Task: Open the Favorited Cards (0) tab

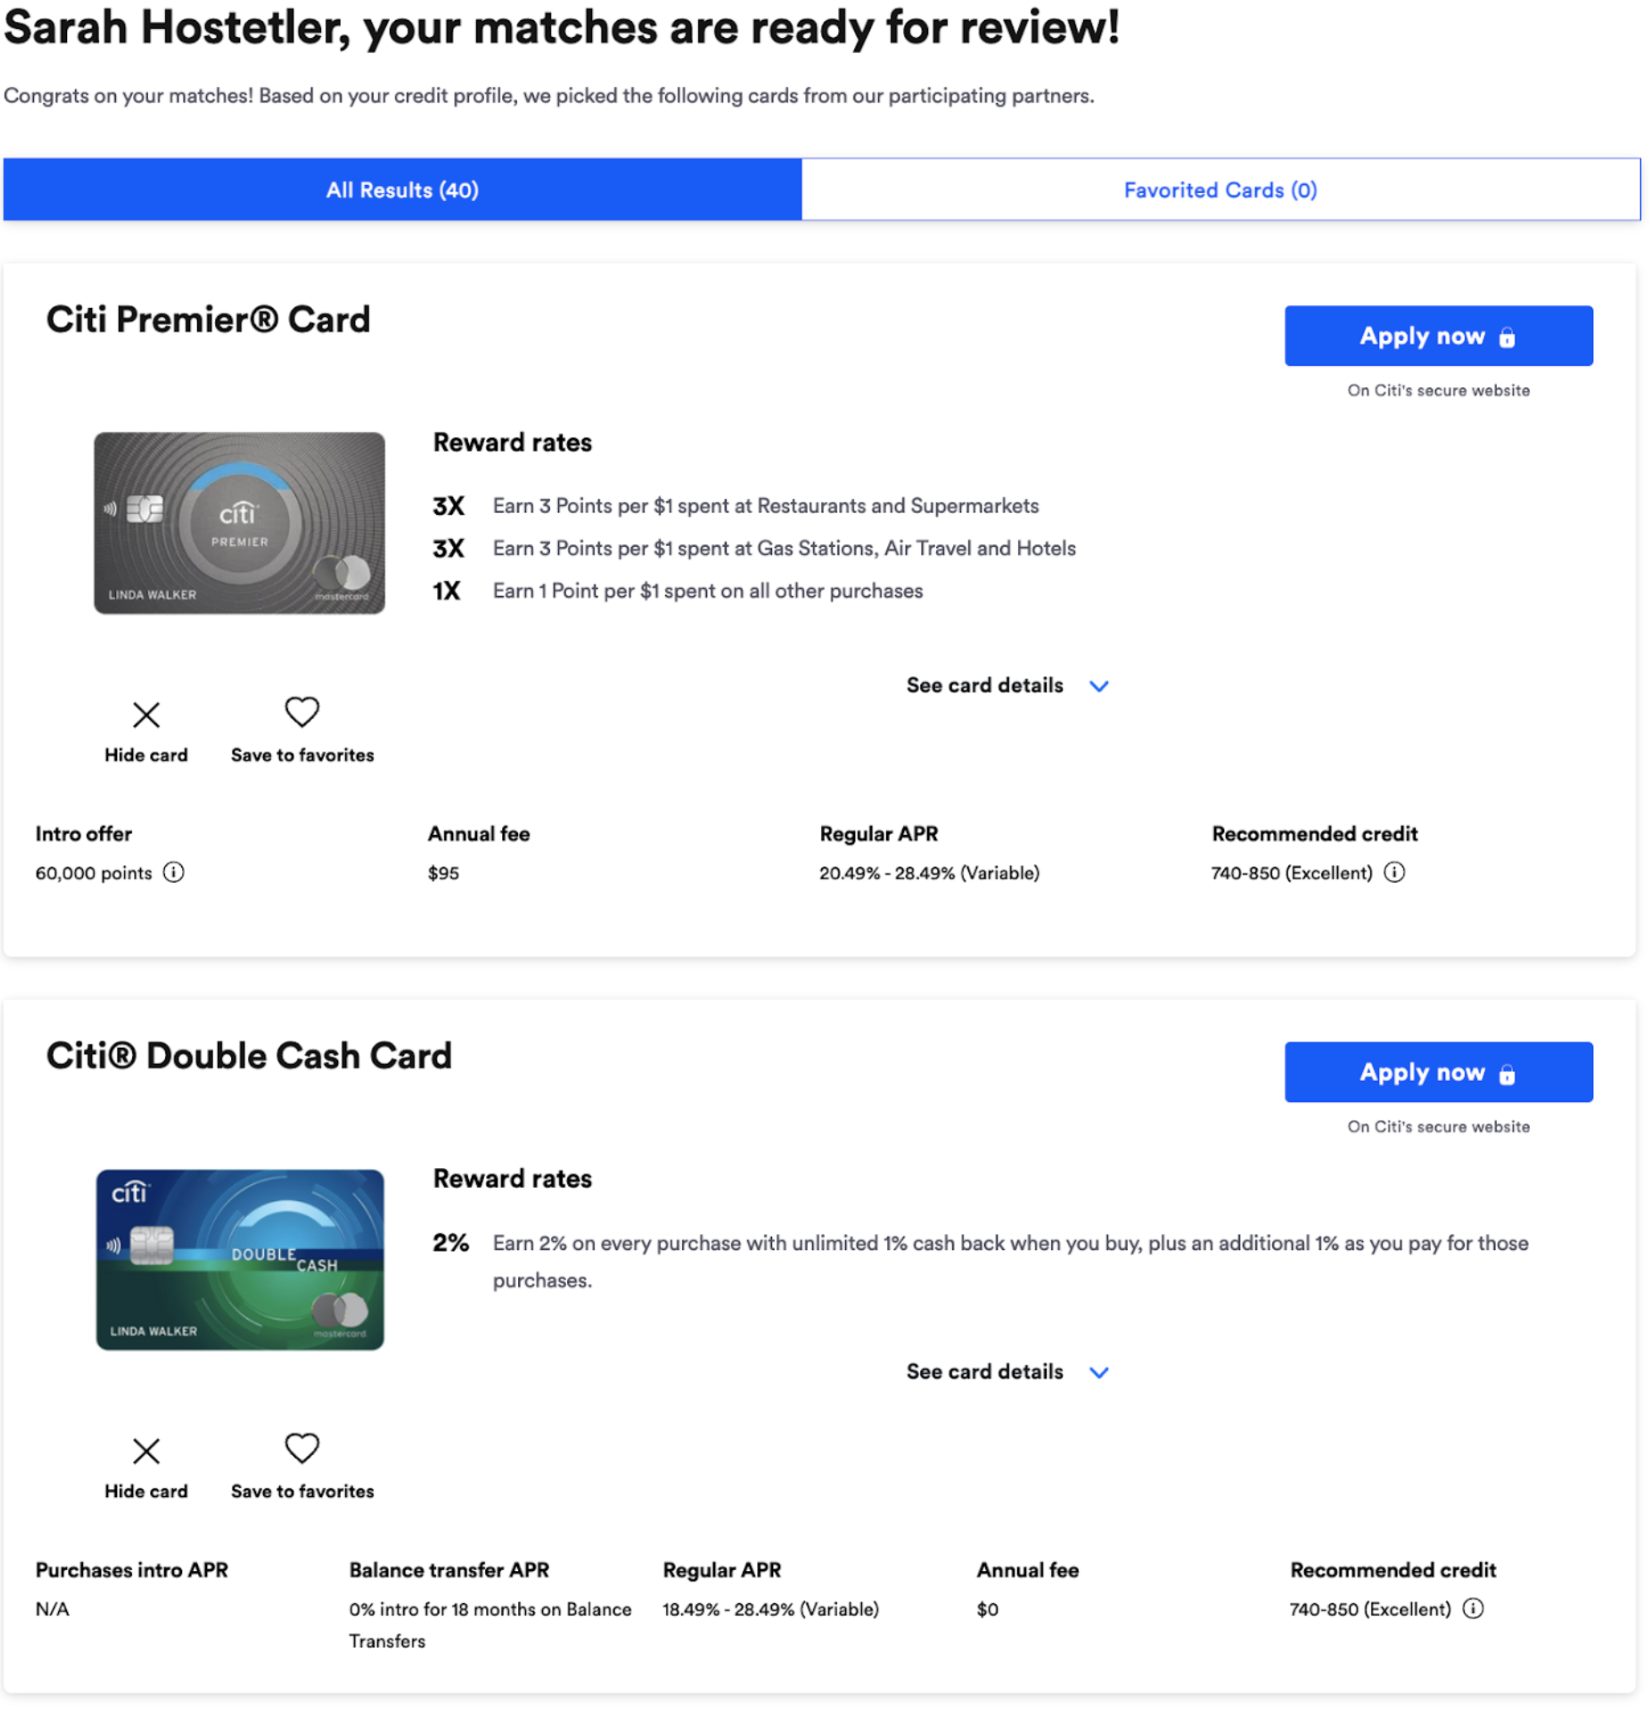Action: 1220,190
